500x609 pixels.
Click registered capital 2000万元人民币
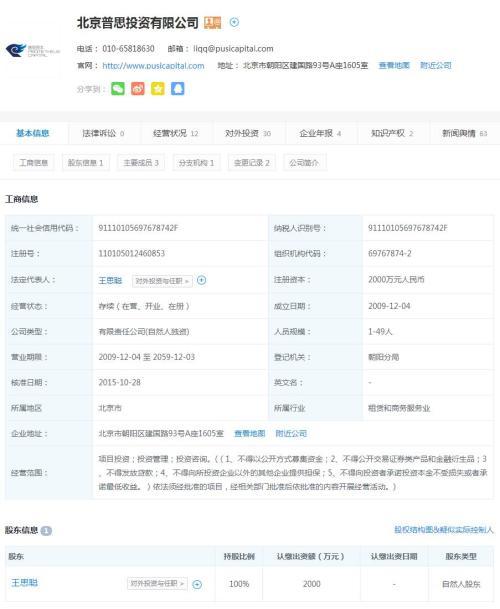[x=396, y=279]
